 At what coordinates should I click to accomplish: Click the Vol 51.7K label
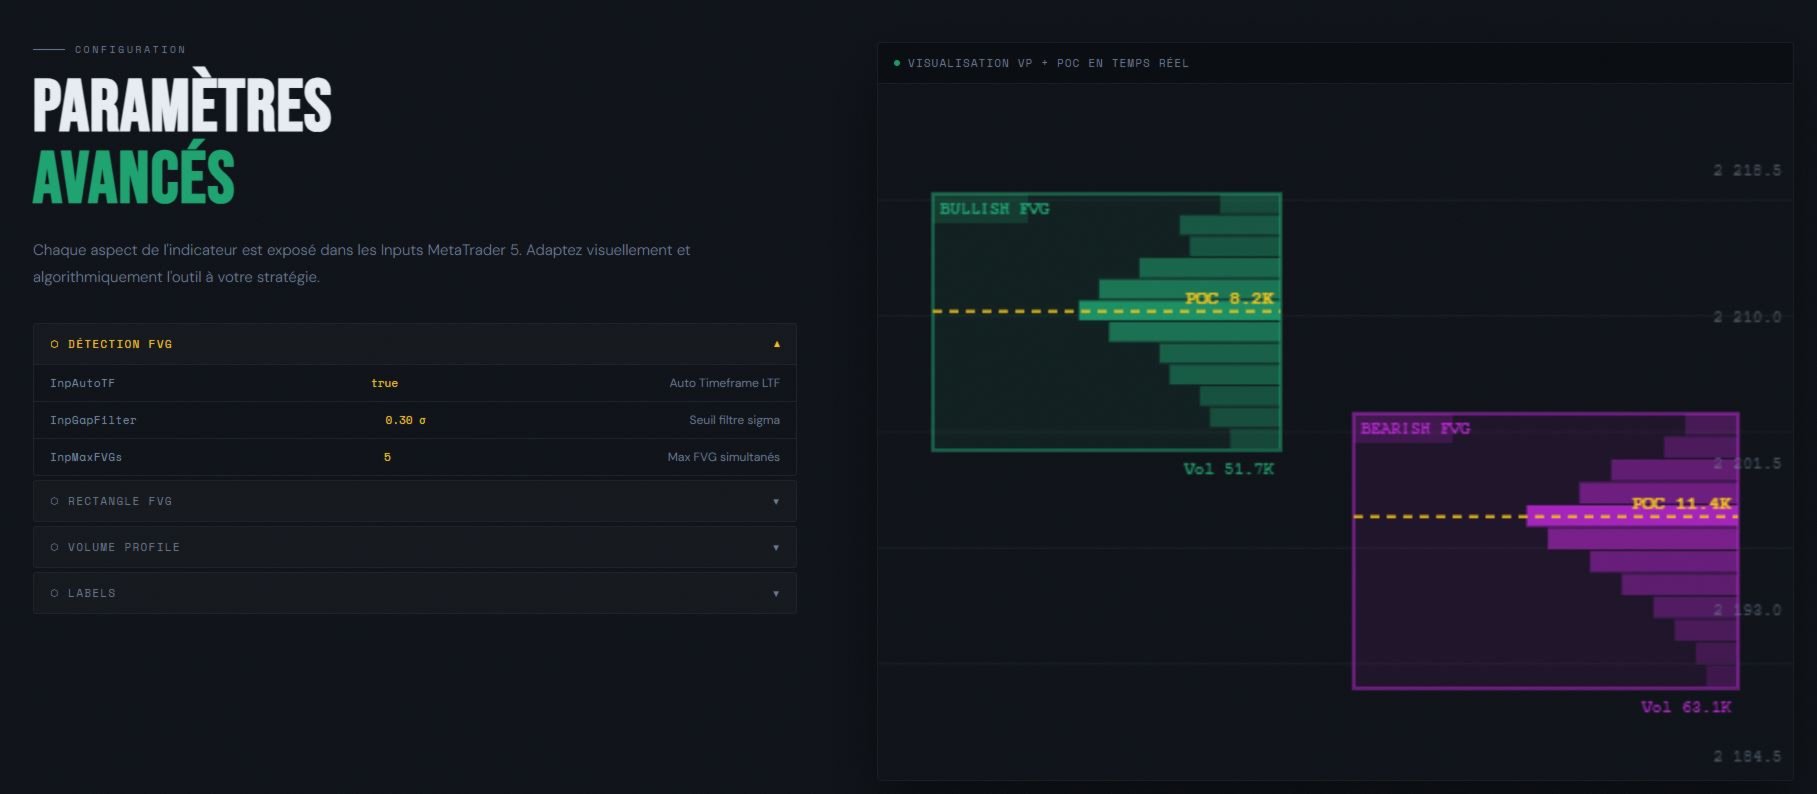tap(1228, 469)
